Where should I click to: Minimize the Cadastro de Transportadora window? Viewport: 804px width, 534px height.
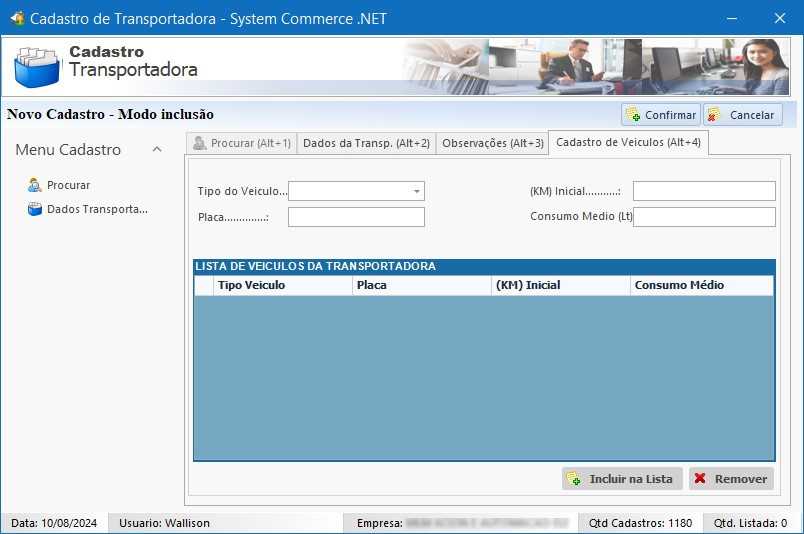click(x=733, y=18)
